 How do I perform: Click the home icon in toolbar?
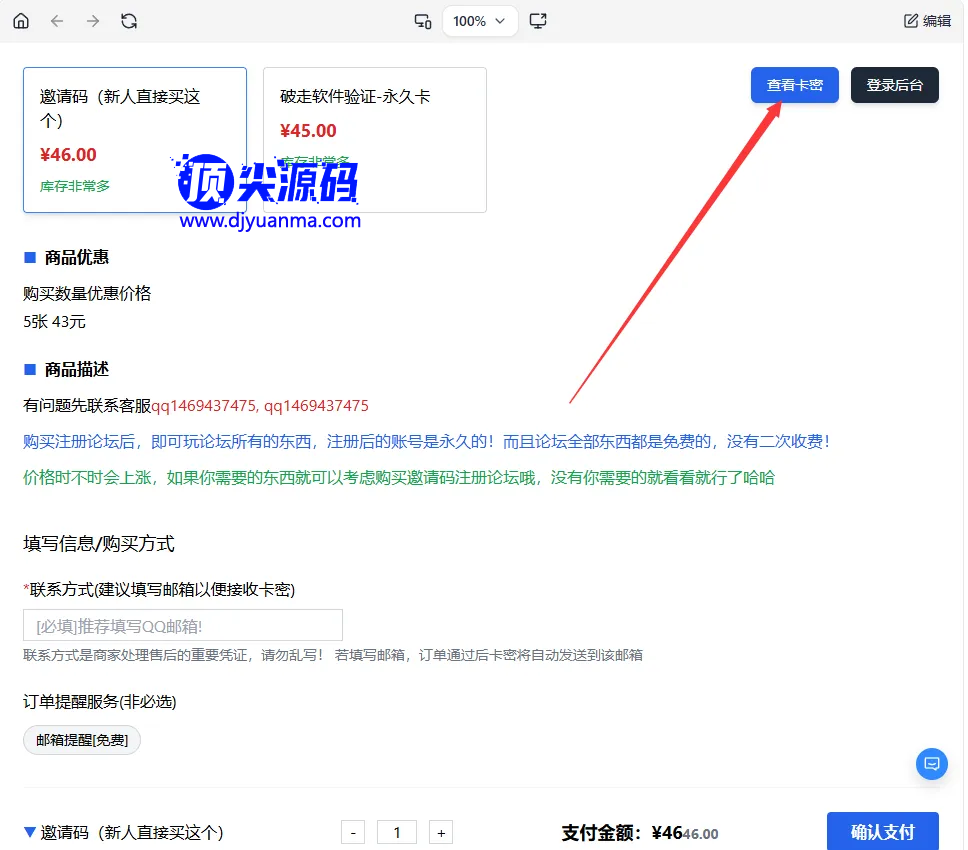(x=21, y=21)
